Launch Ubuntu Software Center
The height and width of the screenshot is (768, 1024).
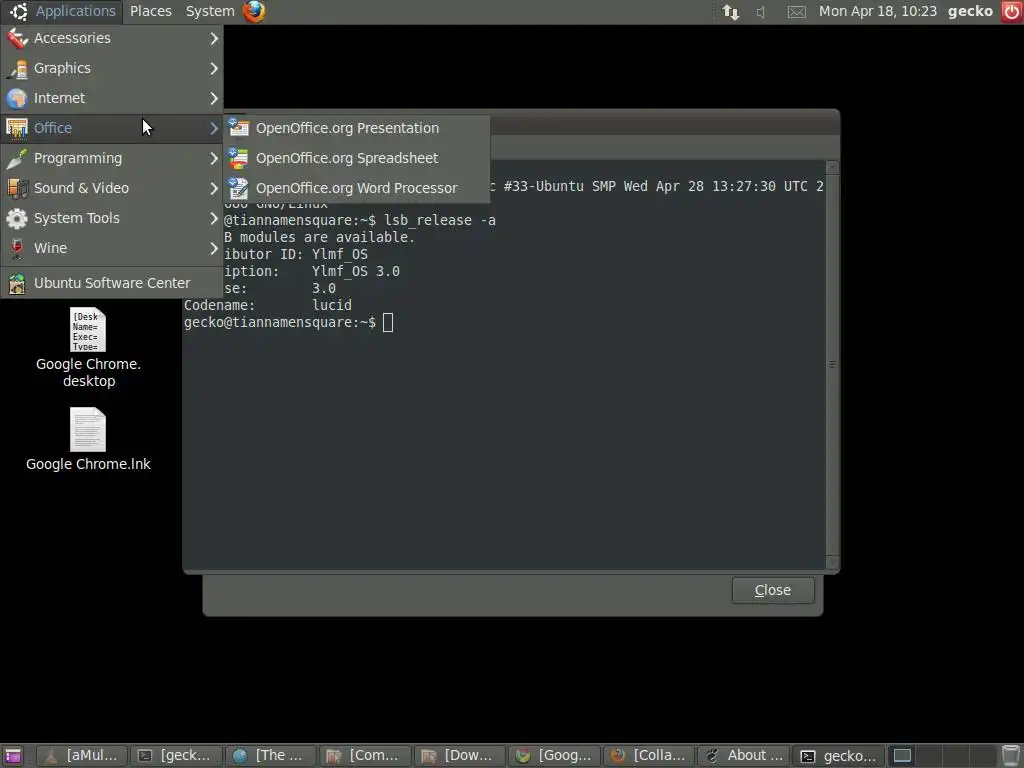[x=112, y=283]
